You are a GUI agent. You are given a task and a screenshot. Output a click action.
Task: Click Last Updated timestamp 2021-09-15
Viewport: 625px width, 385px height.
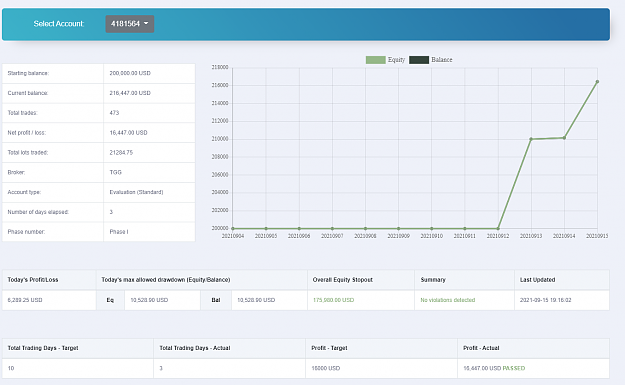tap(545, 300)
